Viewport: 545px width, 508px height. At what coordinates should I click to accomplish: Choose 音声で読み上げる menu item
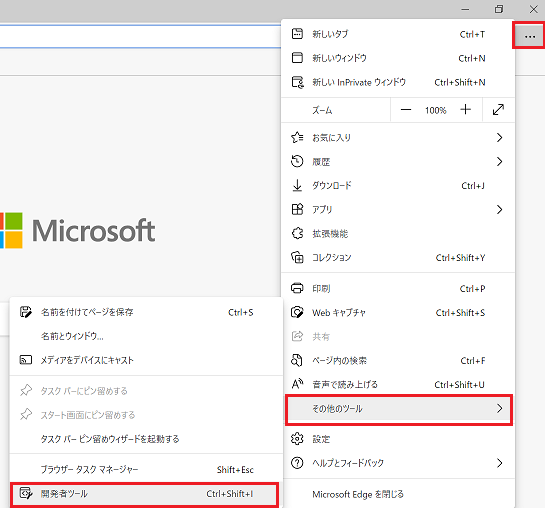click(x=398, y=384)
